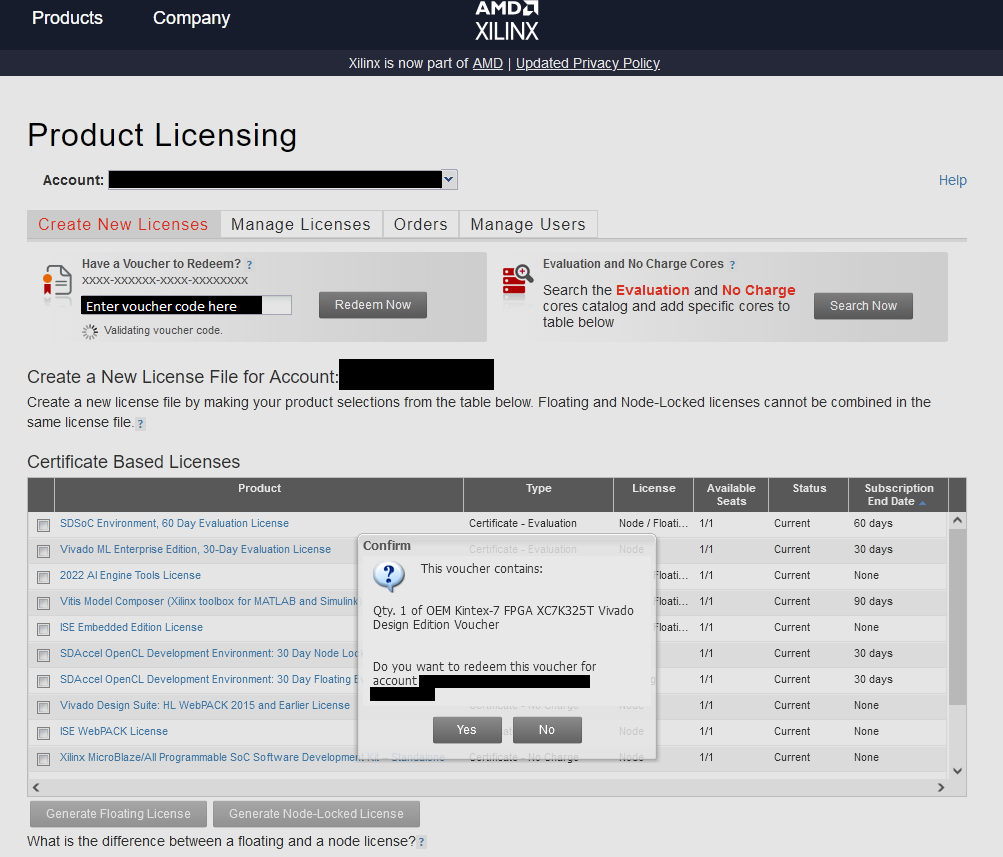The width and height of the screenshot is (1003, 857).
Task: Switch to the Orders tab
Action: click(x=421, y=224)
